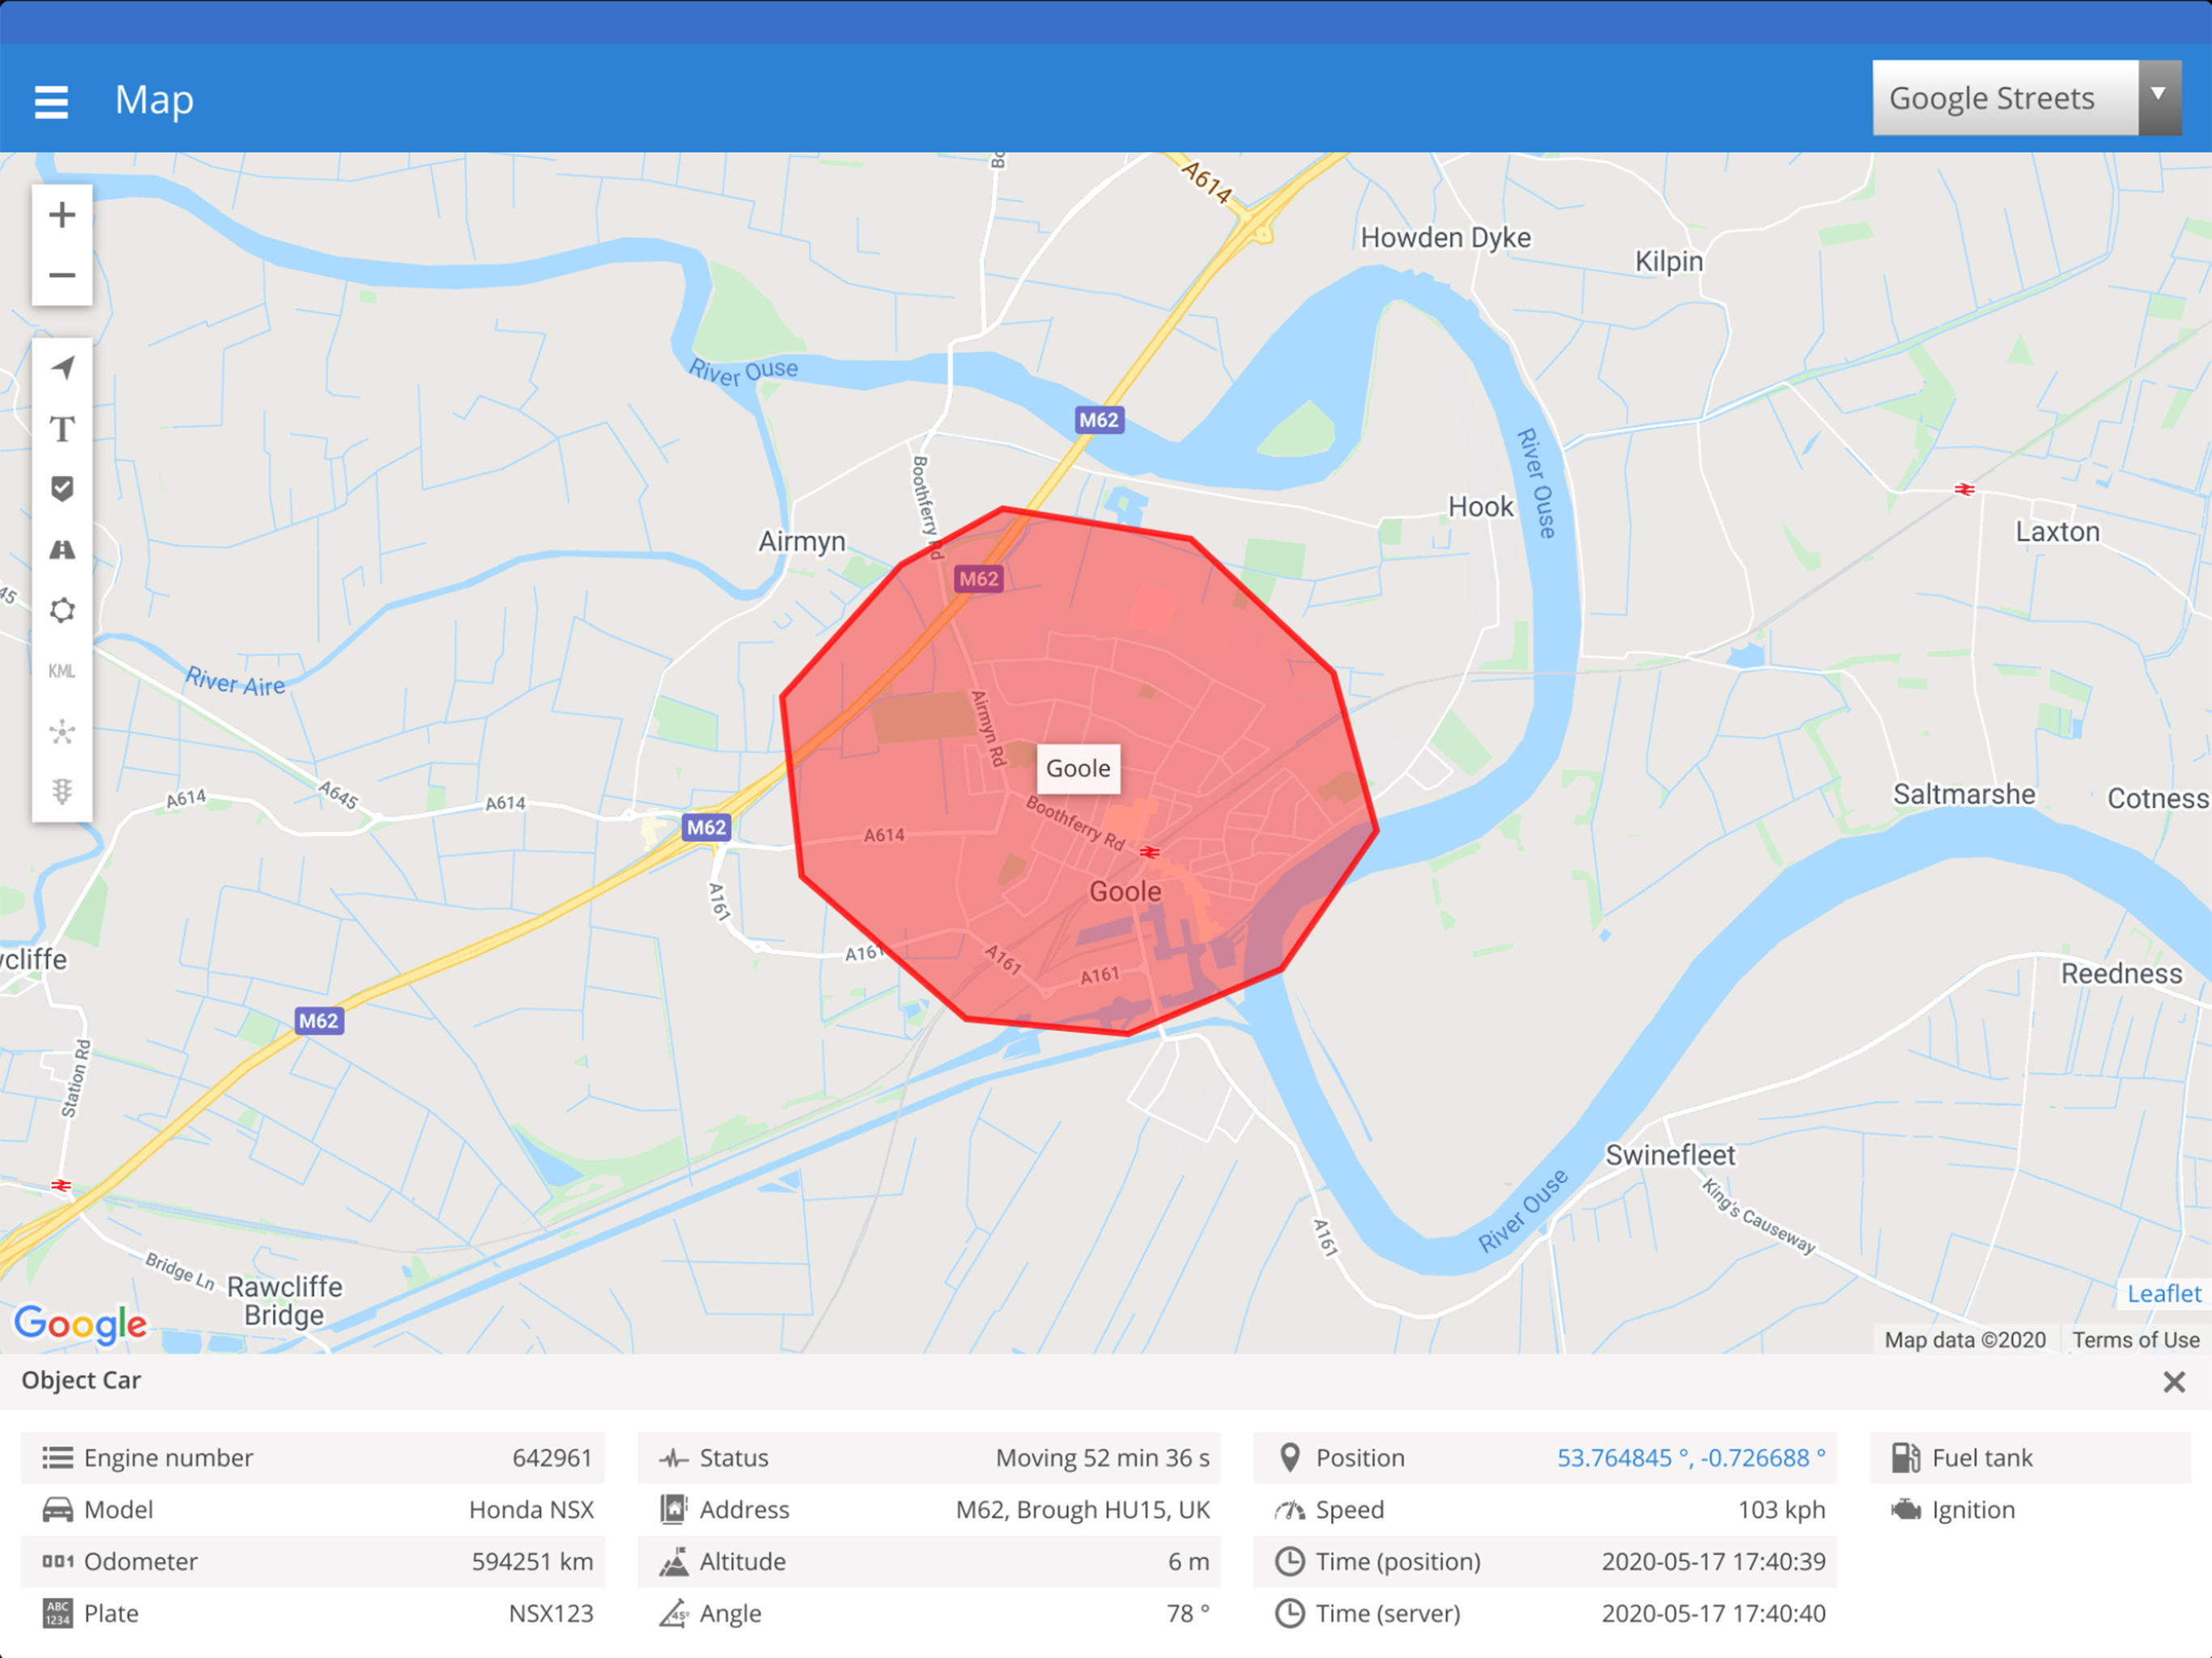
Task: Click the Fuel tank label
Action: coord(1982,1458)
